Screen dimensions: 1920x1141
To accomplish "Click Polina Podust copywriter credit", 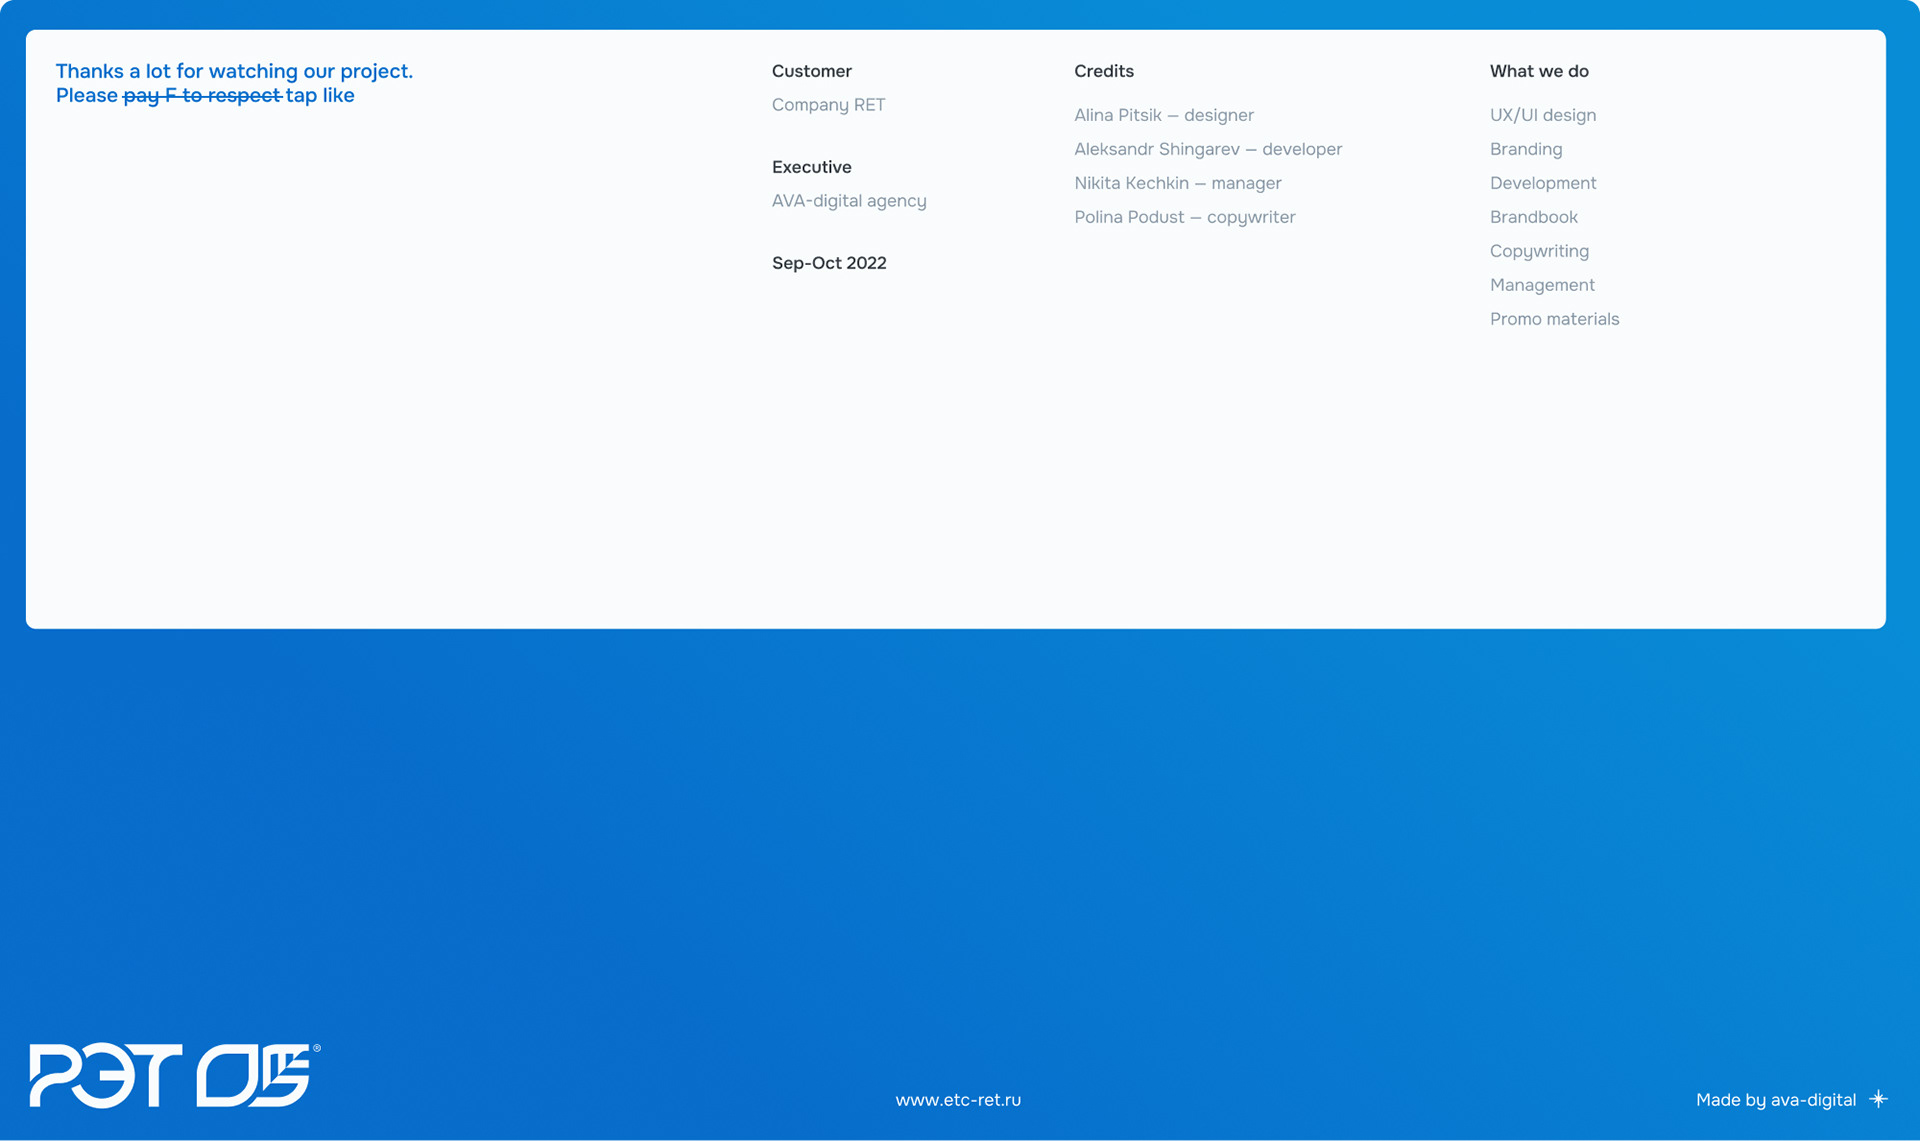I will click(1184, 217).
